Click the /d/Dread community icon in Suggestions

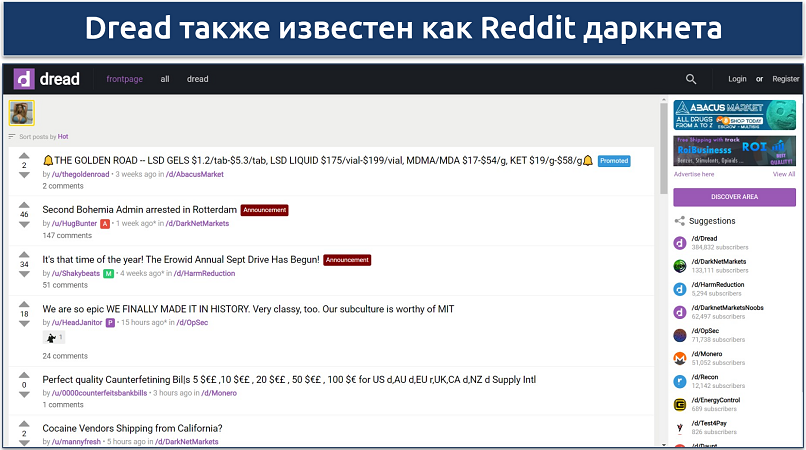tap(680, 243)
